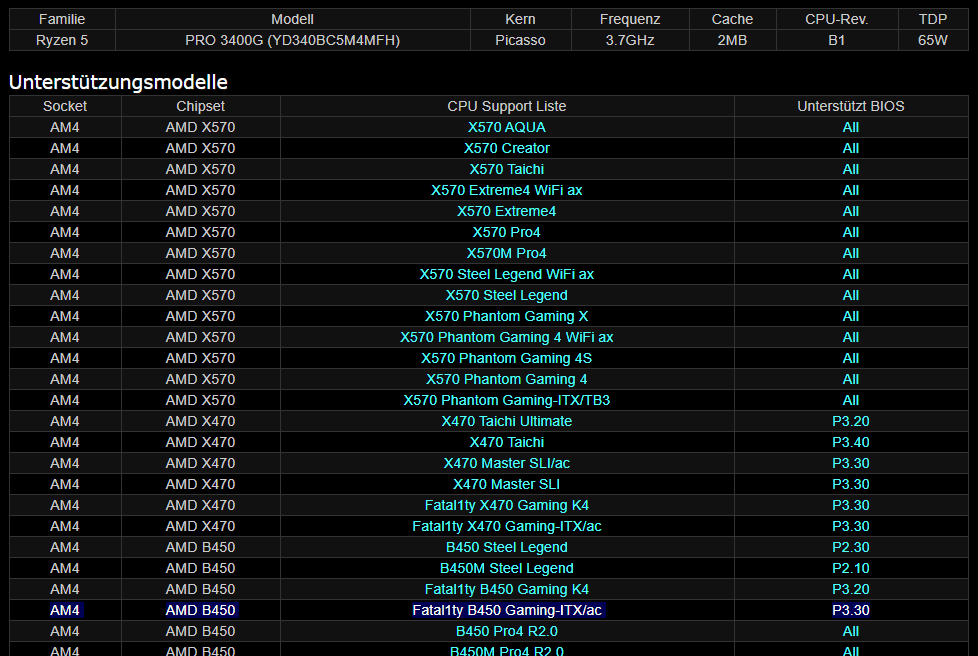The width and height of the screenshot is (978, 656).
Task: Open the X570 Creator link
Action: click(506, 148)
